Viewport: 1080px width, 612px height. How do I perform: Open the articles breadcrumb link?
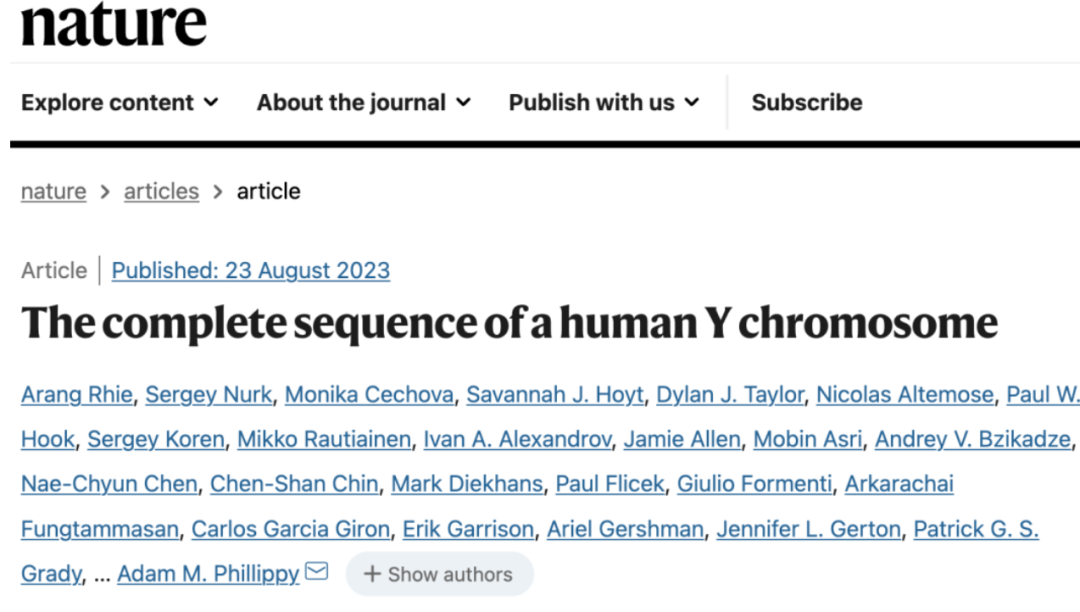[x=161, y=191]
